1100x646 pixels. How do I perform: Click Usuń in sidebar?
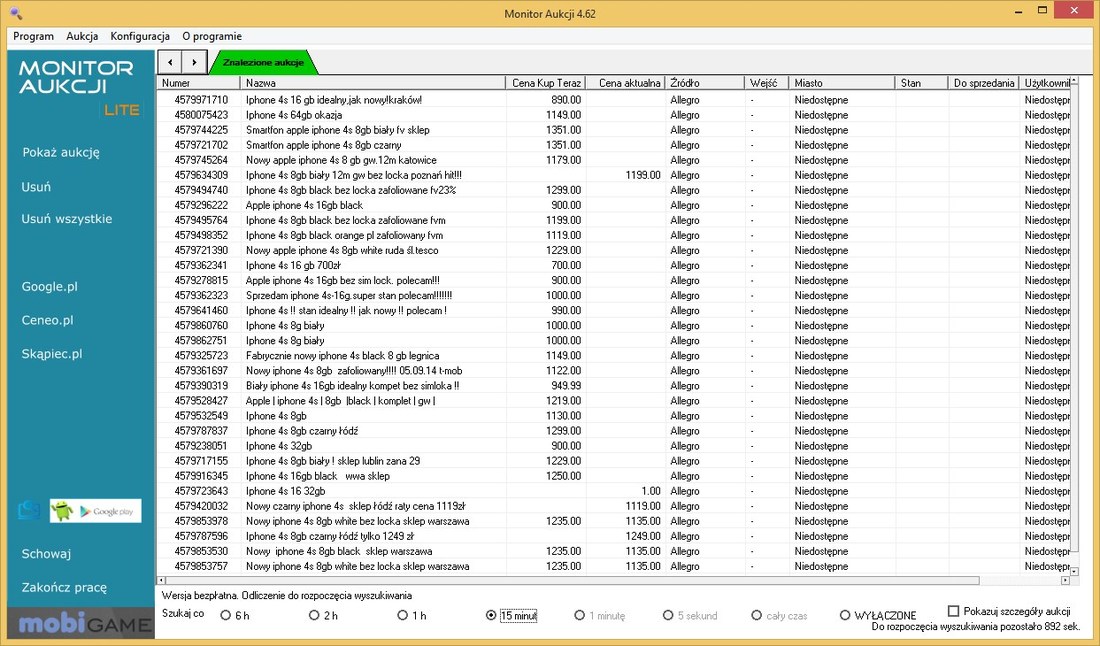pyautogui.click(x=36, y=187)
